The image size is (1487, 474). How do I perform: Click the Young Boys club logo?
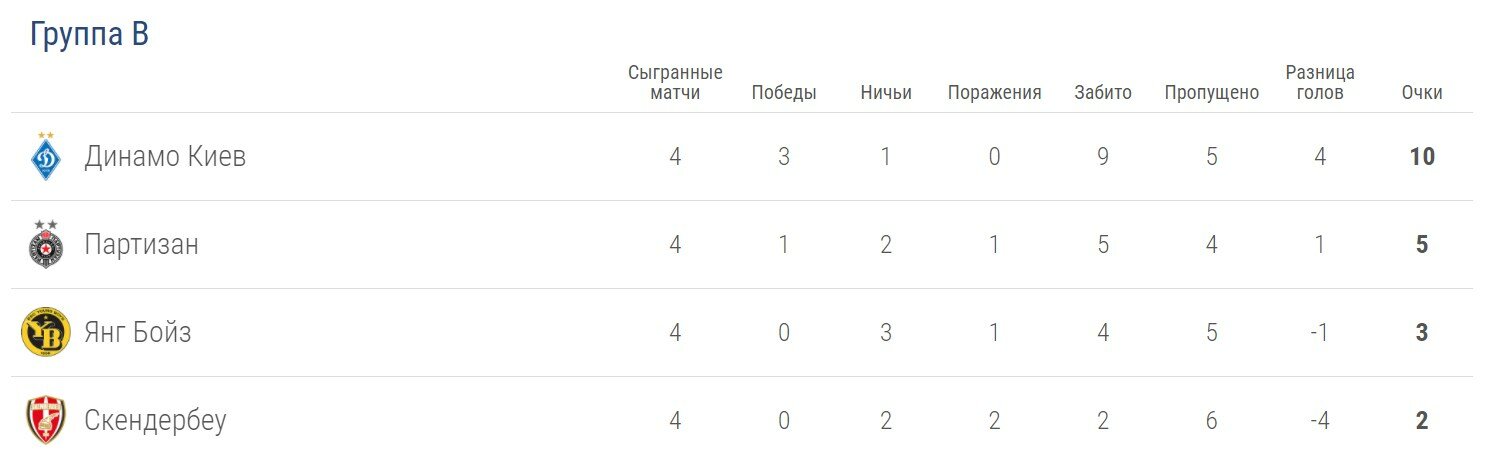pyautogui.click(x=45, y=332)
